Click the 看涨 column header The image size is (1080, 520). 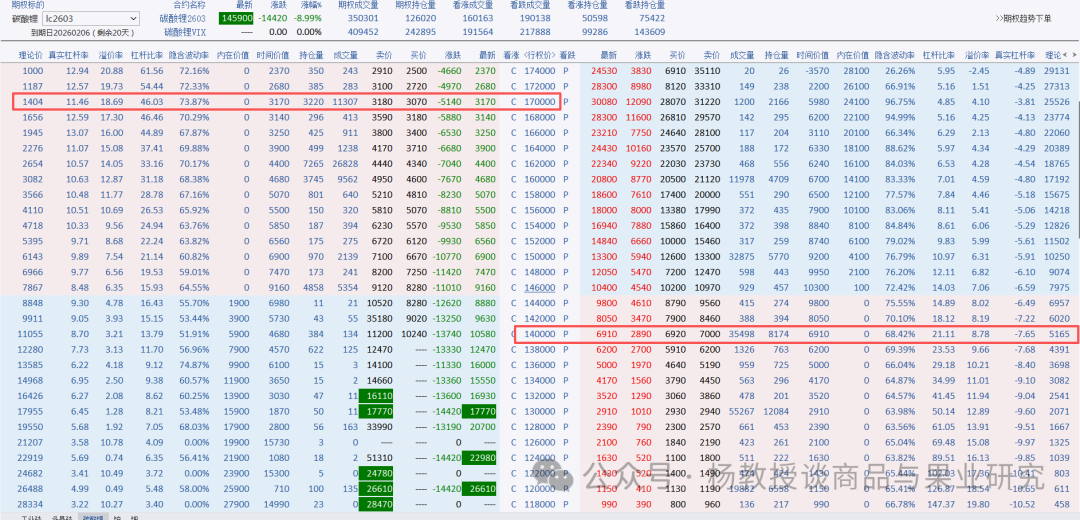click(510, 55)
